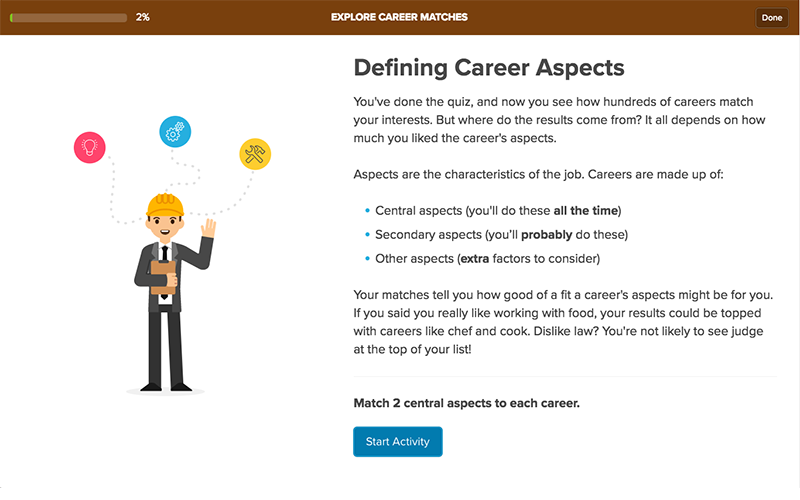
Task: Click the 2% progress label
Action: click(x=142, y=17)
